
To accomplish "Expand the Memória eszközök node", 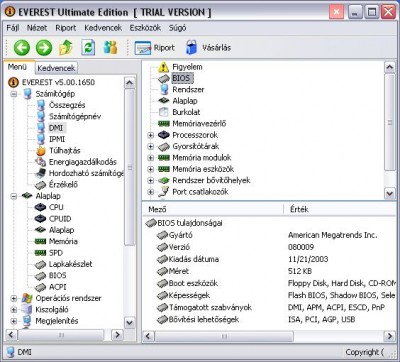I will point(151,169).
